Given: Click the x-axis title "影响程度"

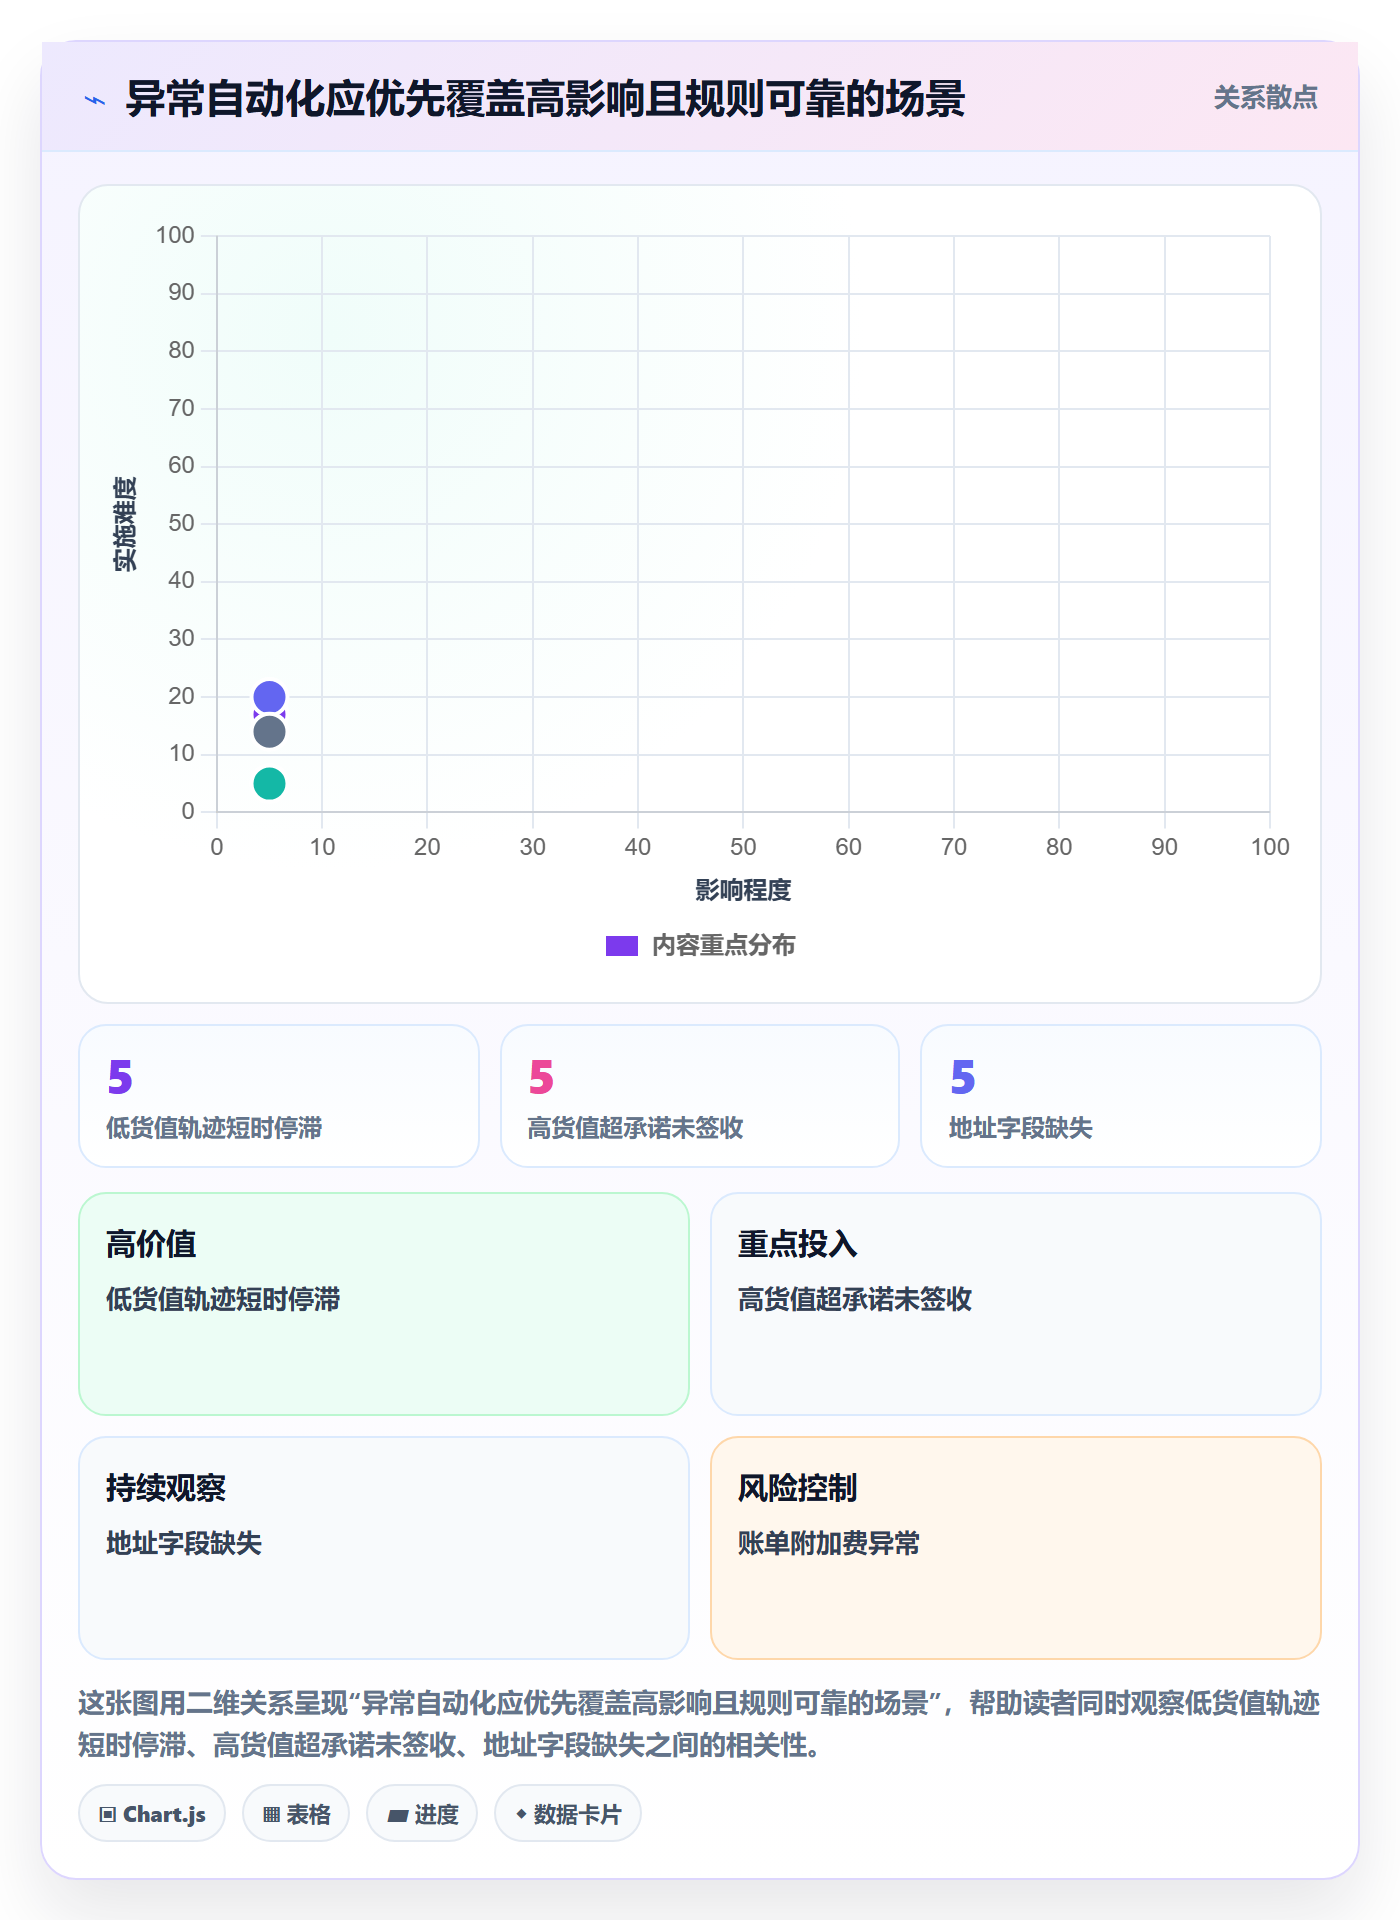Looking at the screenshot, I should tap(743, 890).
